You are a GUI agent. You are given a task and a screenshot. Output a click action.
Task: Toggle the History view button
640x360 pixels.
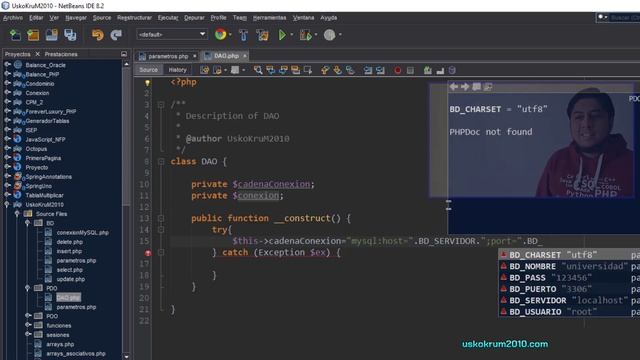tap(178, 70)
